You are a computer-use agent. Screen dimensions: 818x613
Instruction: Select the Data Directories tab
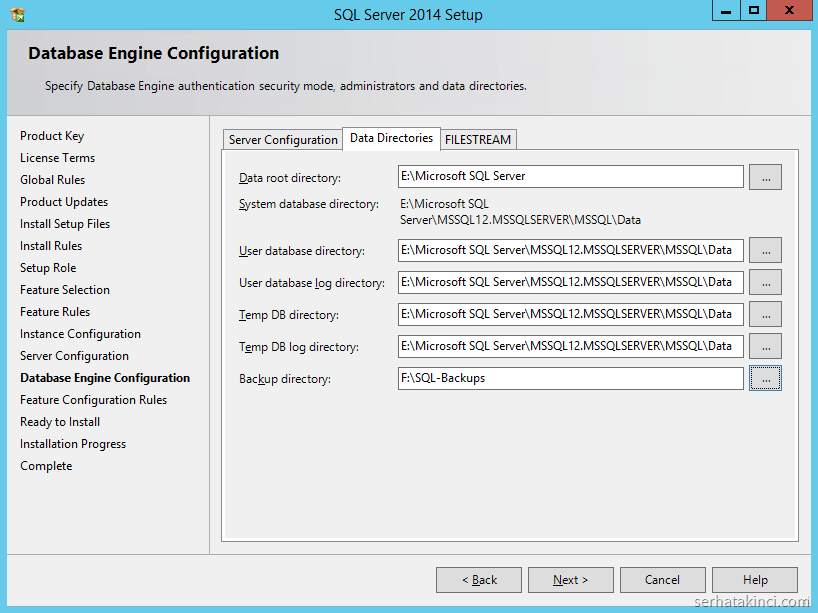pyautogui.click(x=391, y=138)
